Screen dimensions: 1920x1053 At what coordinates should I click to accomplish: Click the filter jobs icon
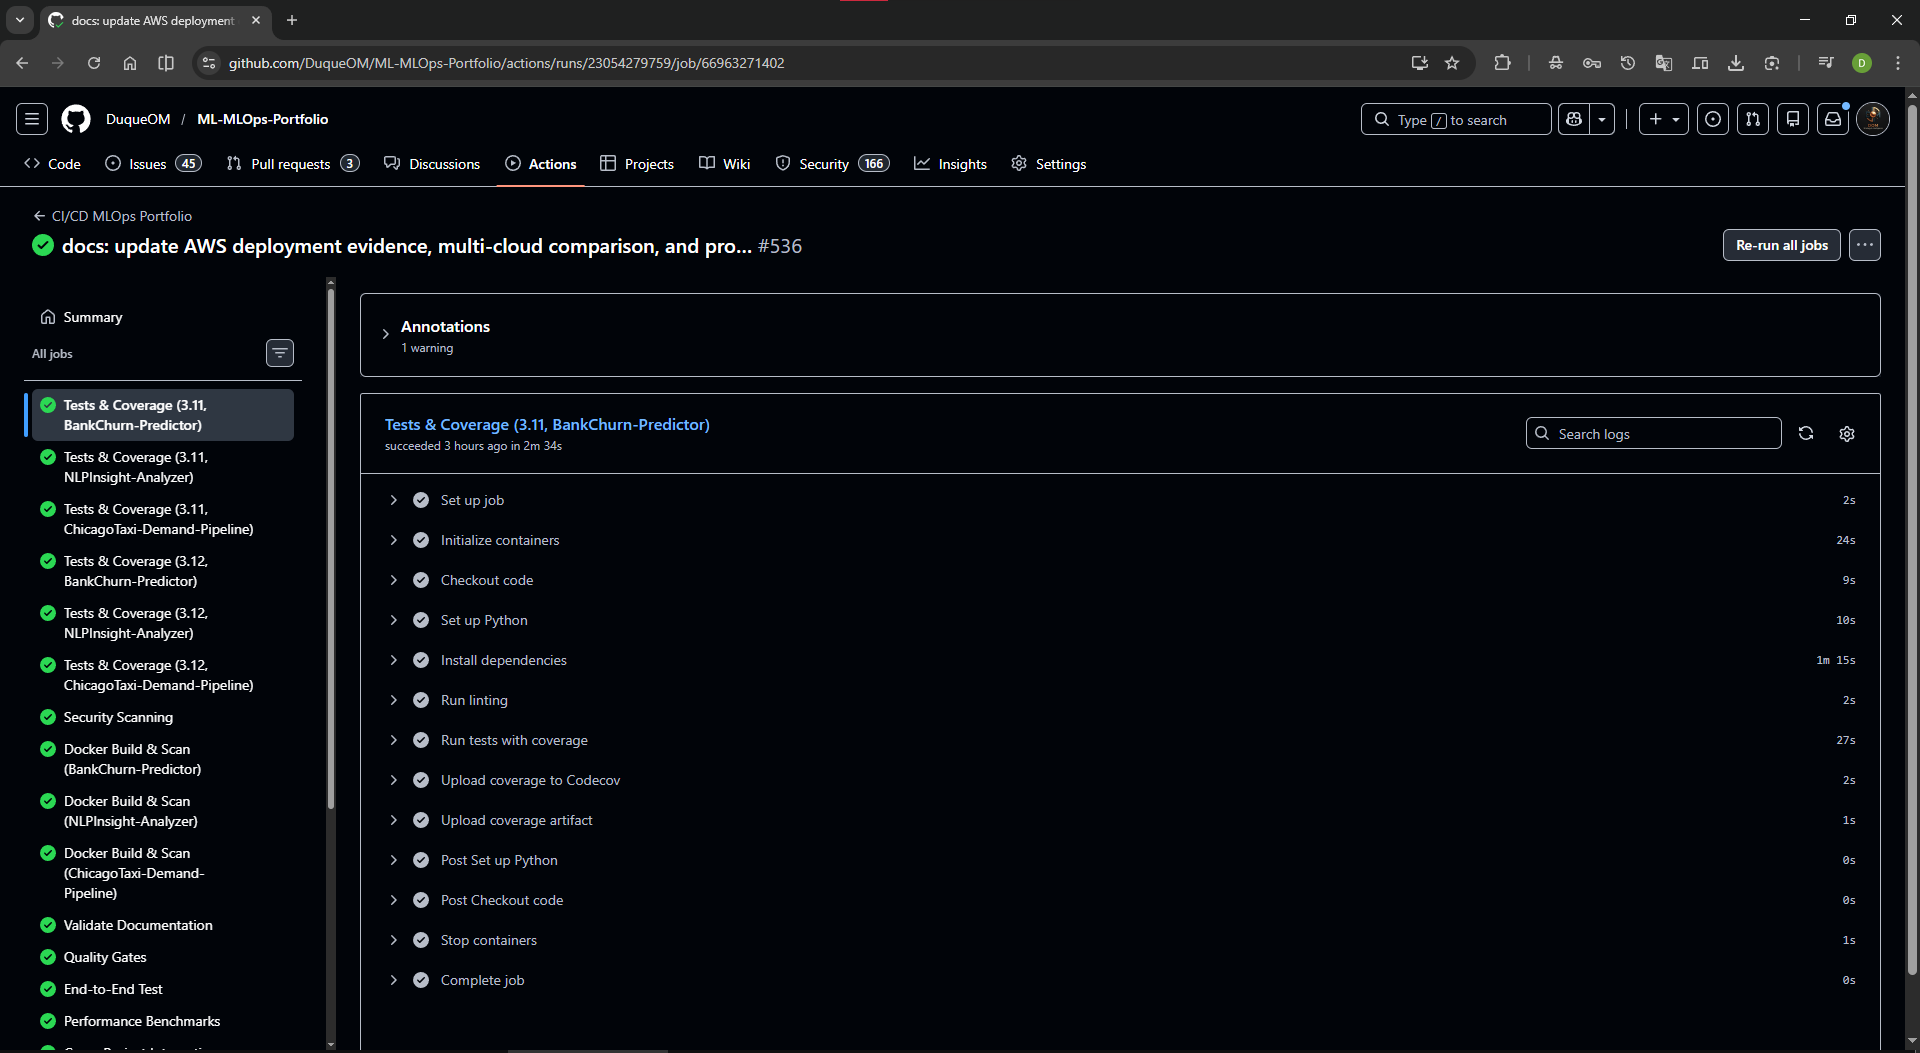click(x=280, y=353)
